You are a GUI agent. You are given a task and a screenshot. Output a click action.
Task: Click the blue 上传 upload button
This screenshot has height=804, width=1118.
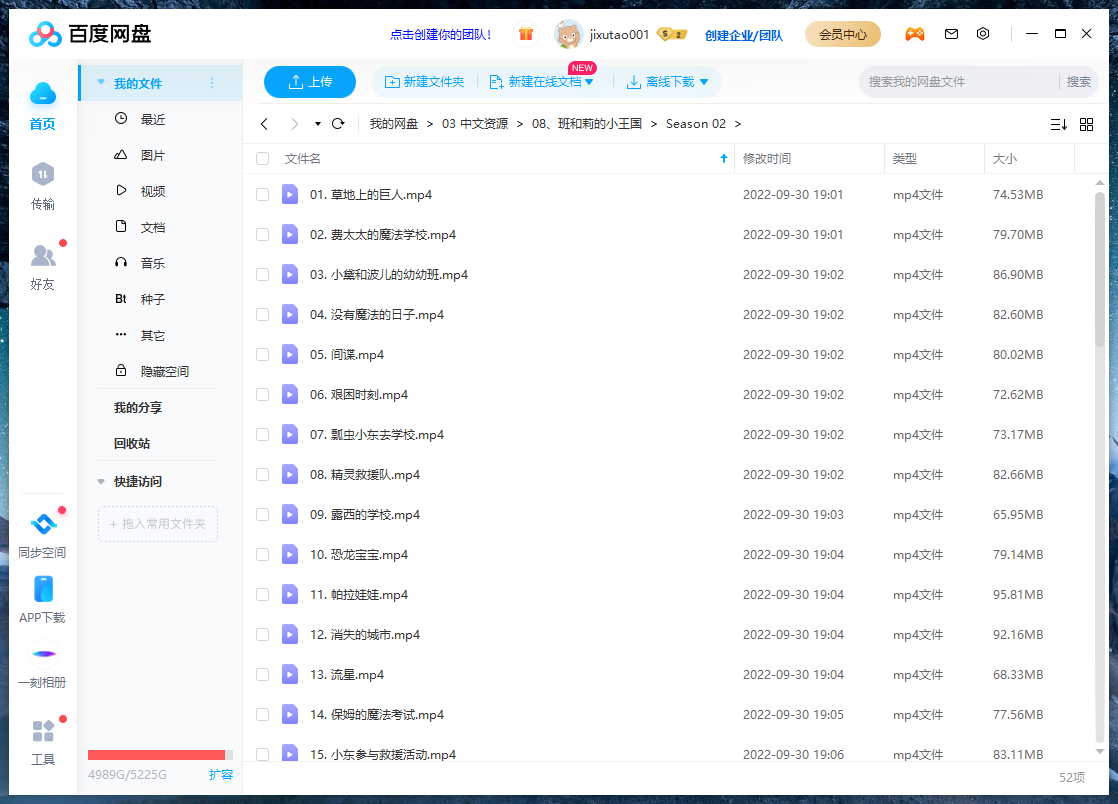(x=310, y=82)
